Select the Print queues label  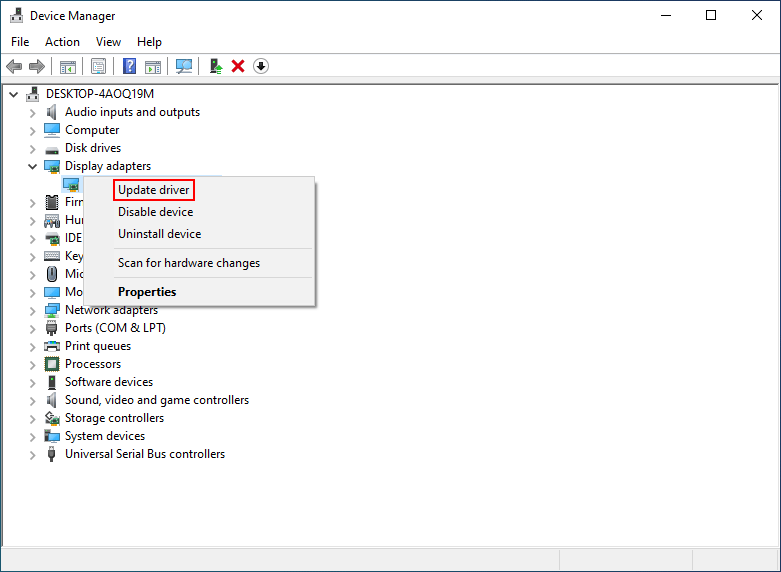pyautogui.click(x=98, y=346)
